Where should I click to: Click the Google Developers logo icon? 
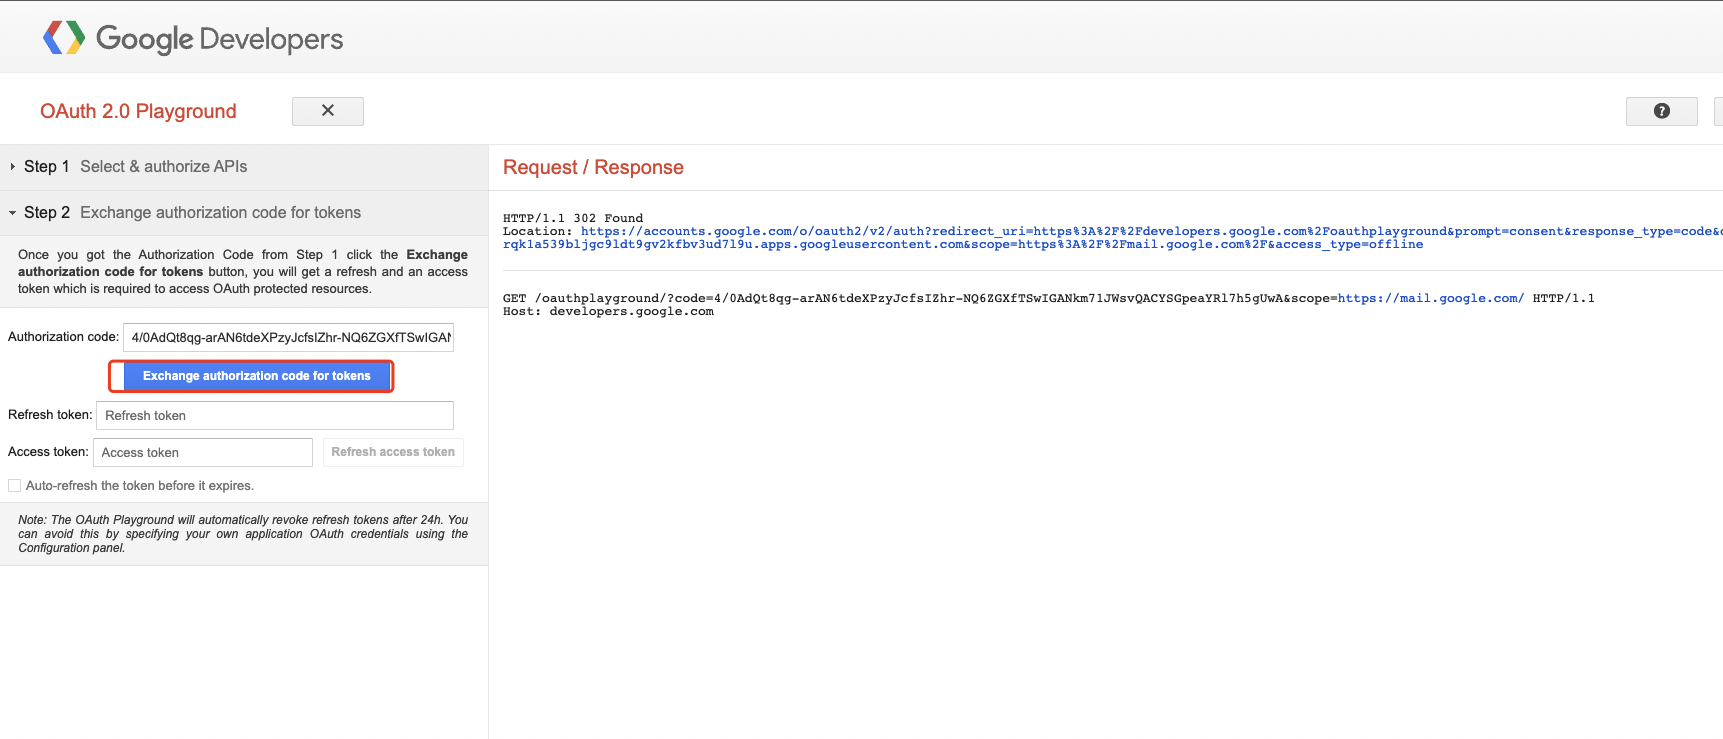tap(64, 38)
